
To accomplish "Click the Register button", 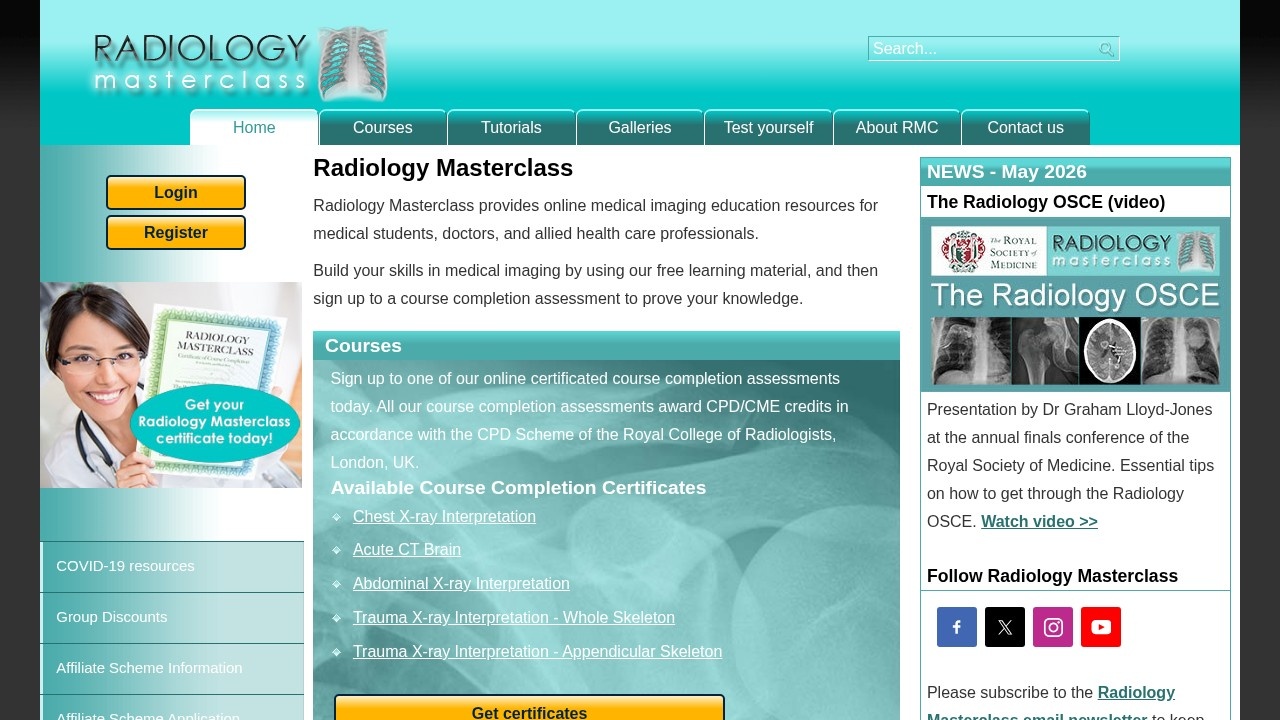I will pos(176,233).
